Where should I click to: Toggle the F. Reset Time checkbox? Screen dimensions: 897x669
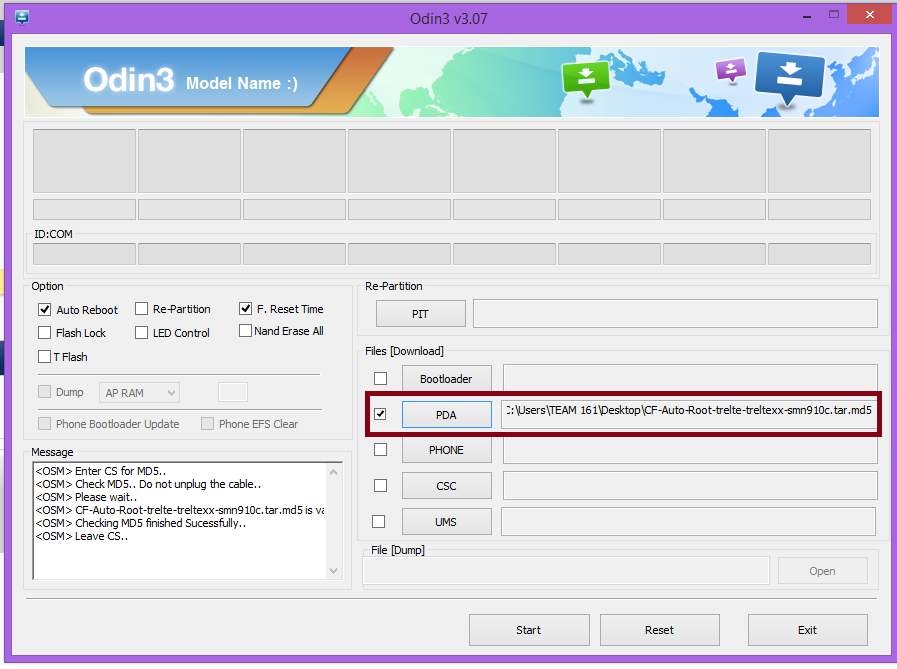coord(245,308)
